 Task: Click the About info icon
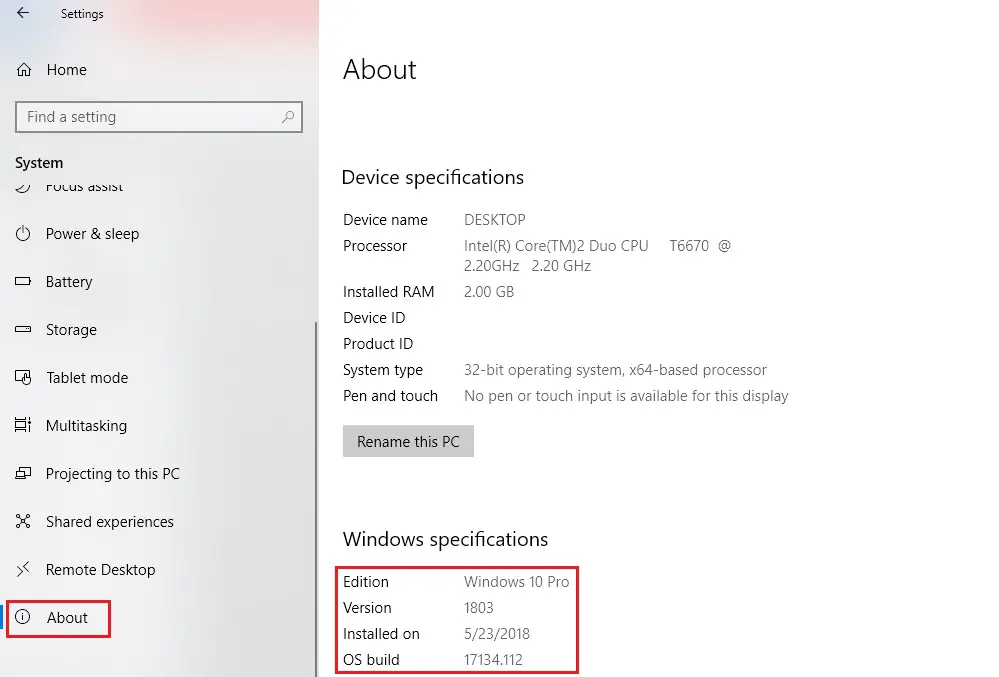23,616
